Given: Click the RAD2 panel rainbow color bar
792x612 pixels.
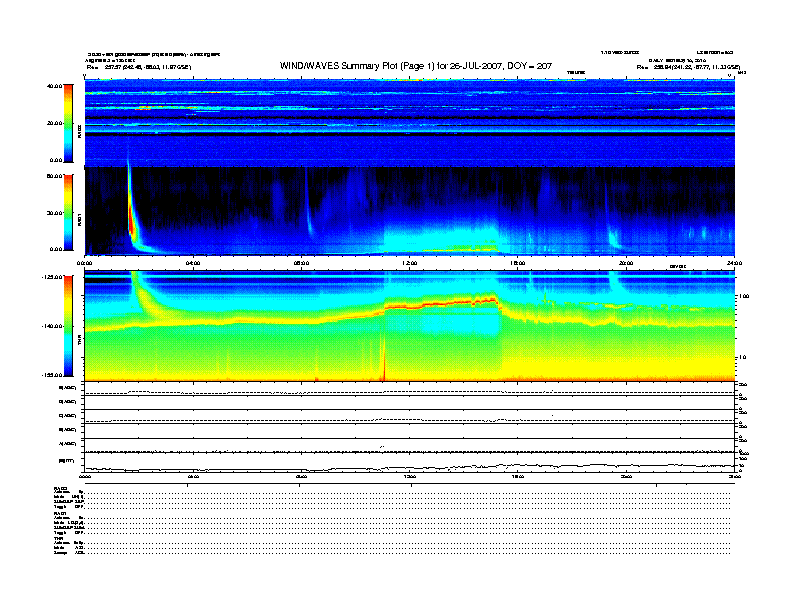Looking at the screenshot, I should coord(68,123).
